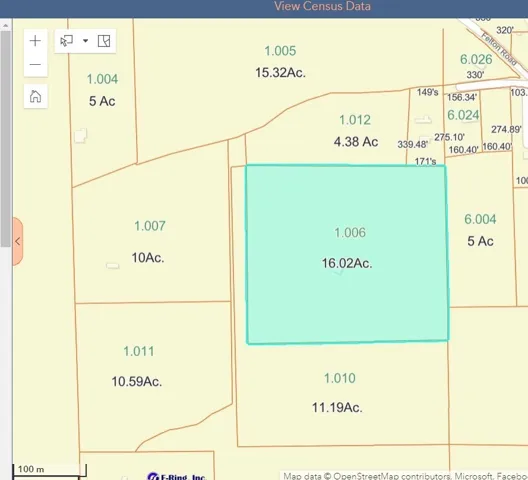Click the 5 Ac label under 1.004
Image resolution: width=528 pixels, height=480 pixels.
pyautogui.click(x=102, y=101)
